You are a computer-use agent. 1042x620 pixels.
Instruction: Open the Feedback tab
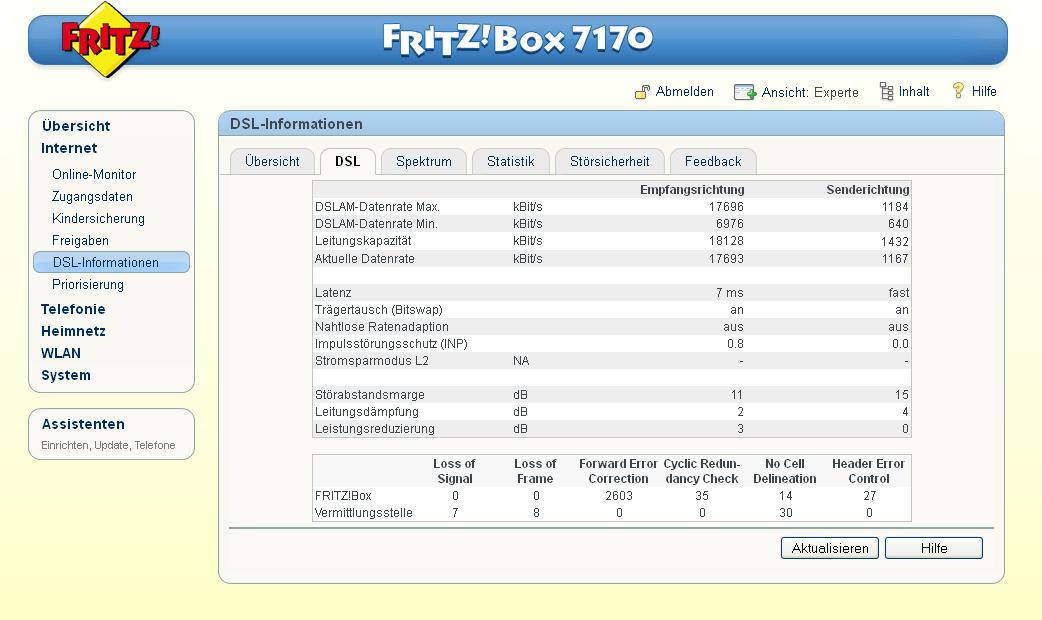712,161
